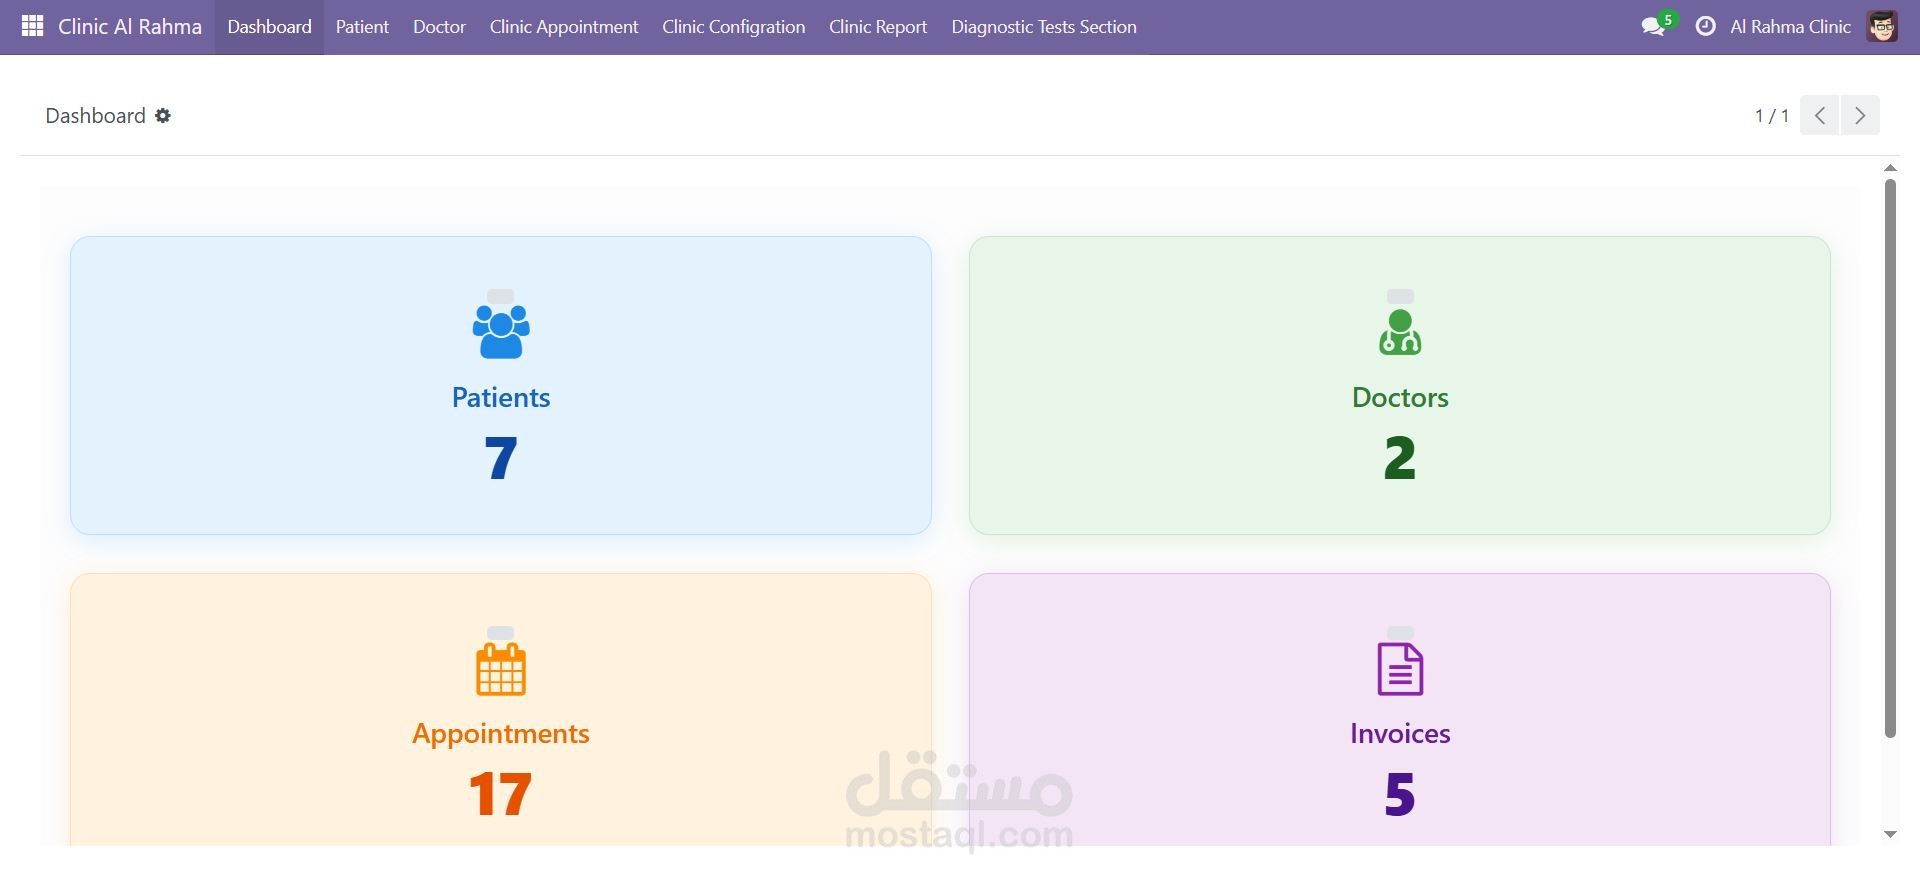Open the Doctor menu
The width and height of the screenshot is (1920, 872).
point(439,27)
